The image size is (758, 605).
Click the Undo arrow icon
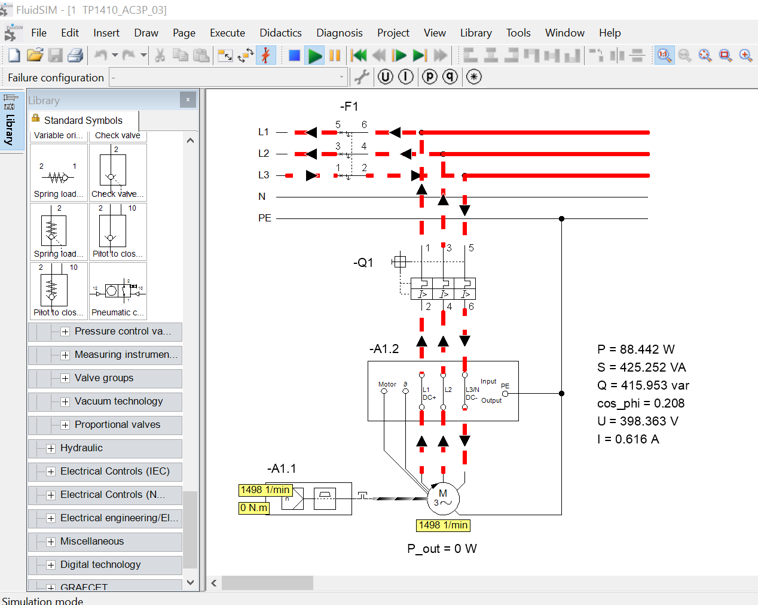(101, 56)
